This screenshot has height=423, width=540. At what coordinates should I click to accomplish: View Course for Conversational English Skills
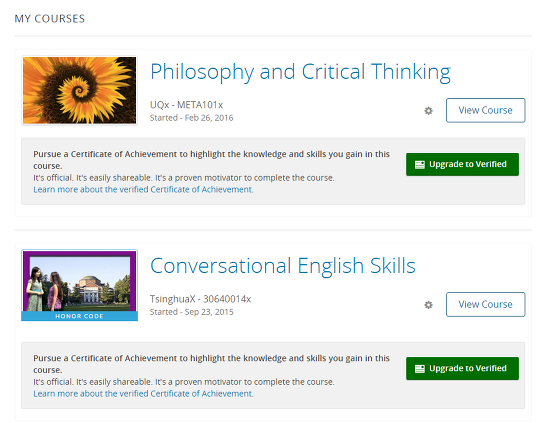pos(485,305)
